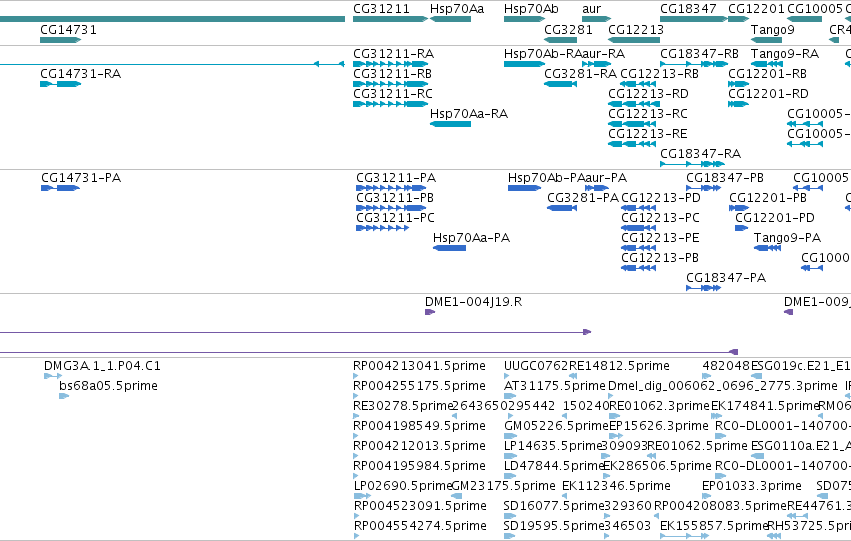Select the Hsp70Ab gene in the top track
The image size is (851, 541).
pyautogui.click(x=524, y=19)
